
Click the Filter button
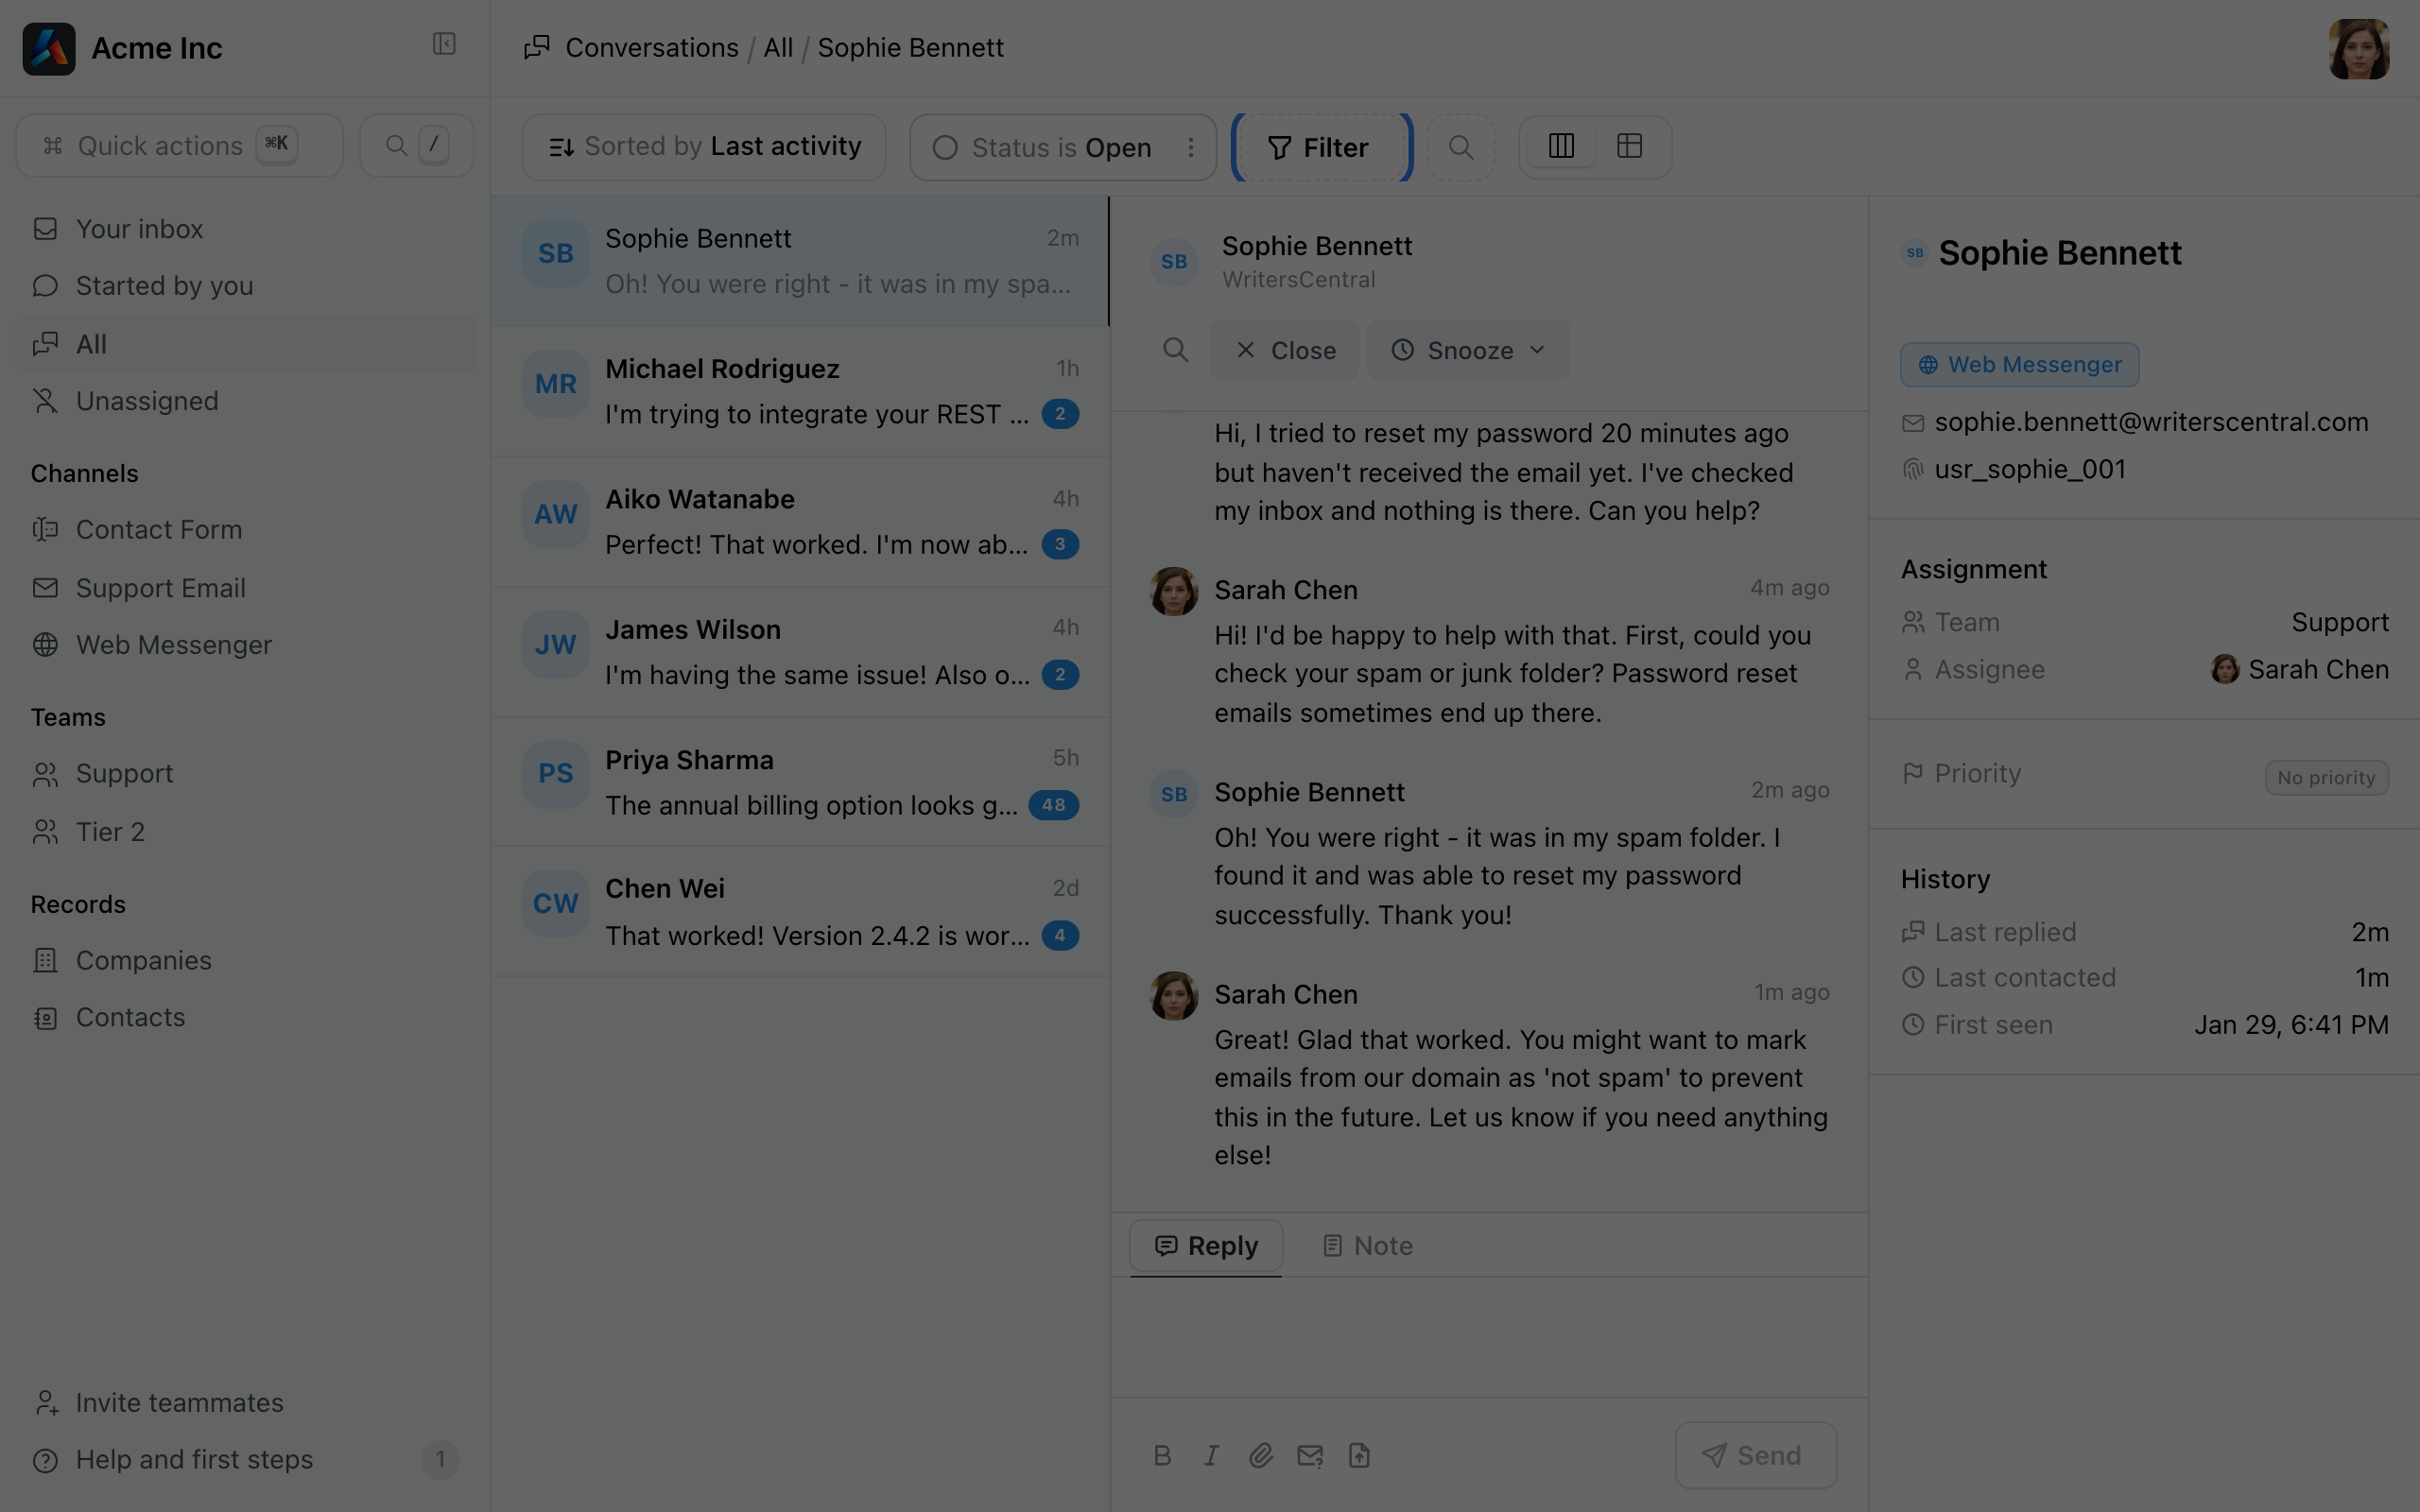point(1322,147)
